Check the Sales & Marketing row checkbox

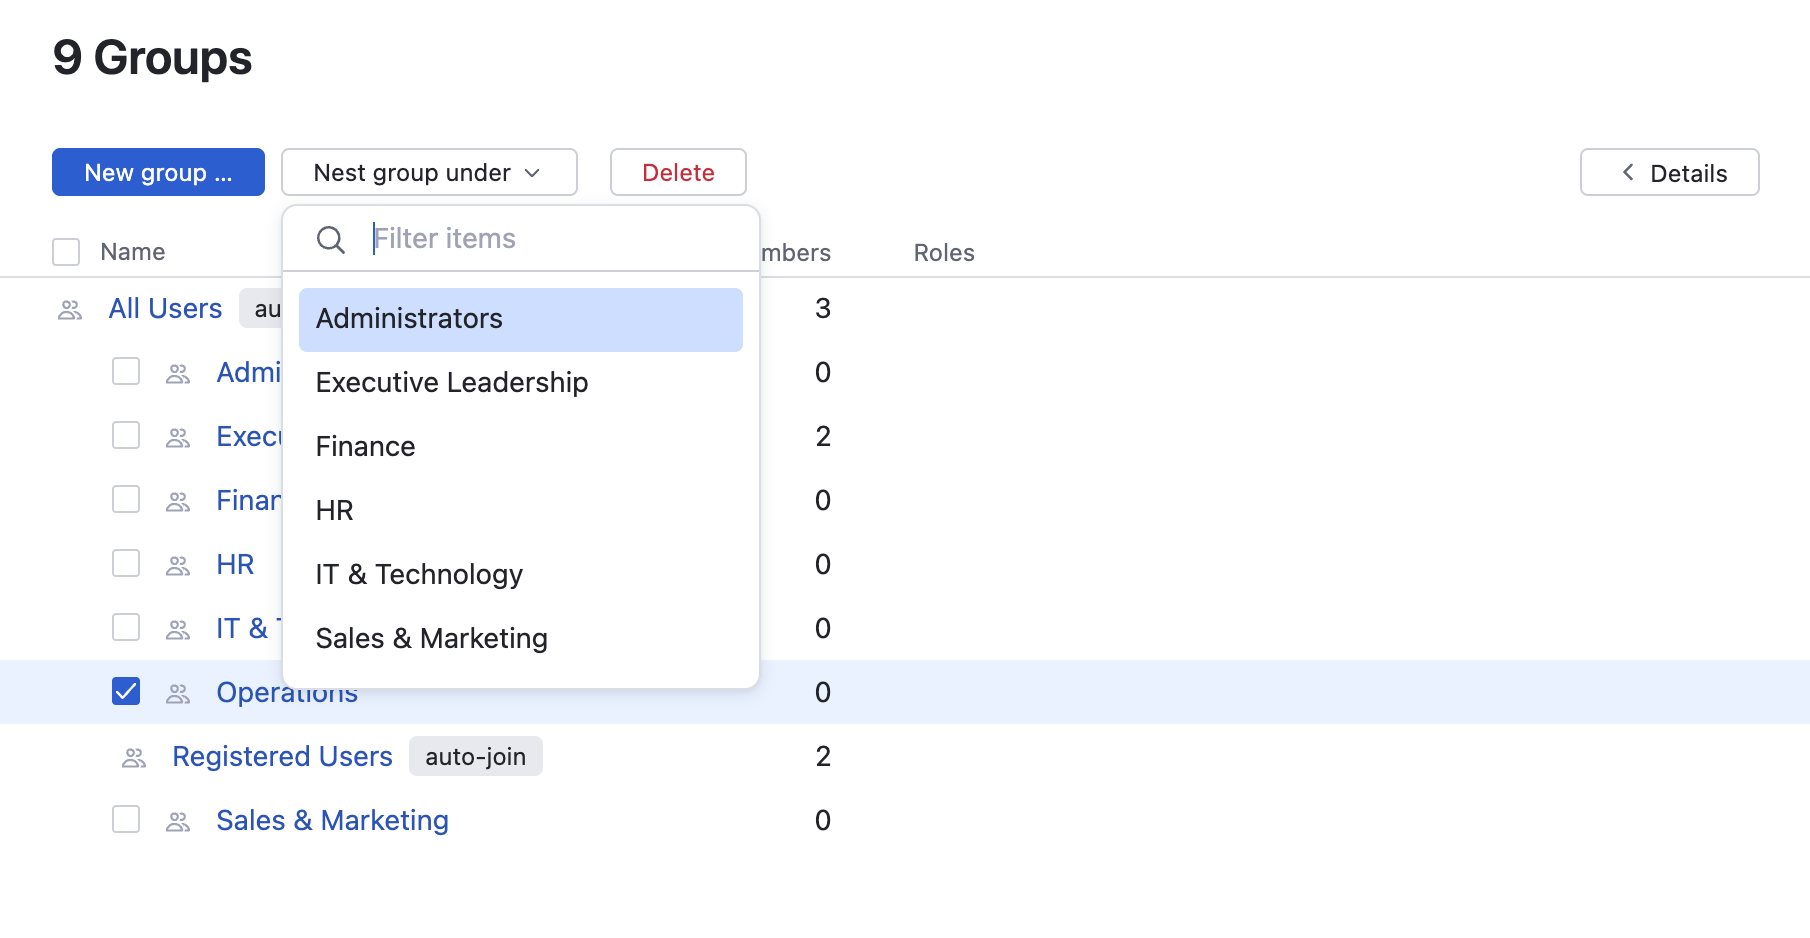click(x=126, y=820)
